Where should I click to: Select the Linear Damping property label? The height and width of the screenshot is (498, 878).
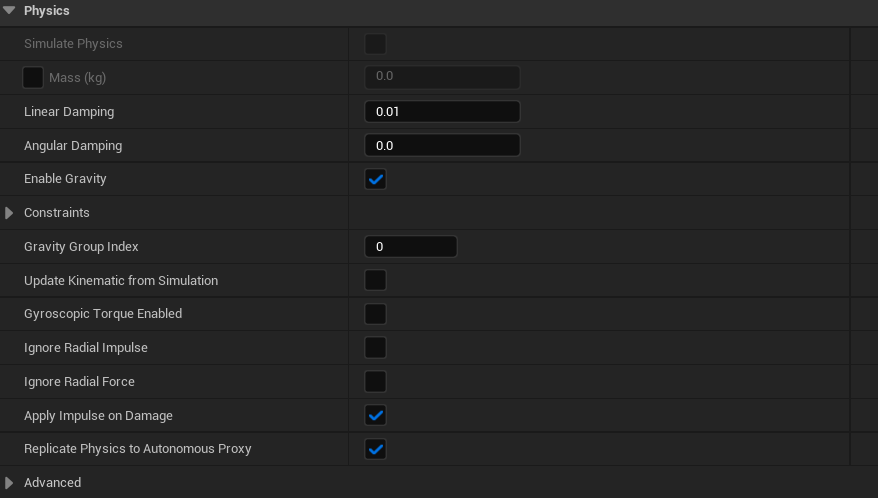pyautogui.click(x=69, y=112)
